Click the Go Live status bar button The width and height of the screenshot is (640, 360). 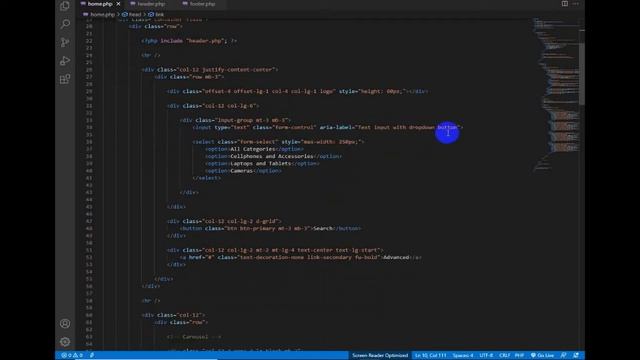click(542, 356)
